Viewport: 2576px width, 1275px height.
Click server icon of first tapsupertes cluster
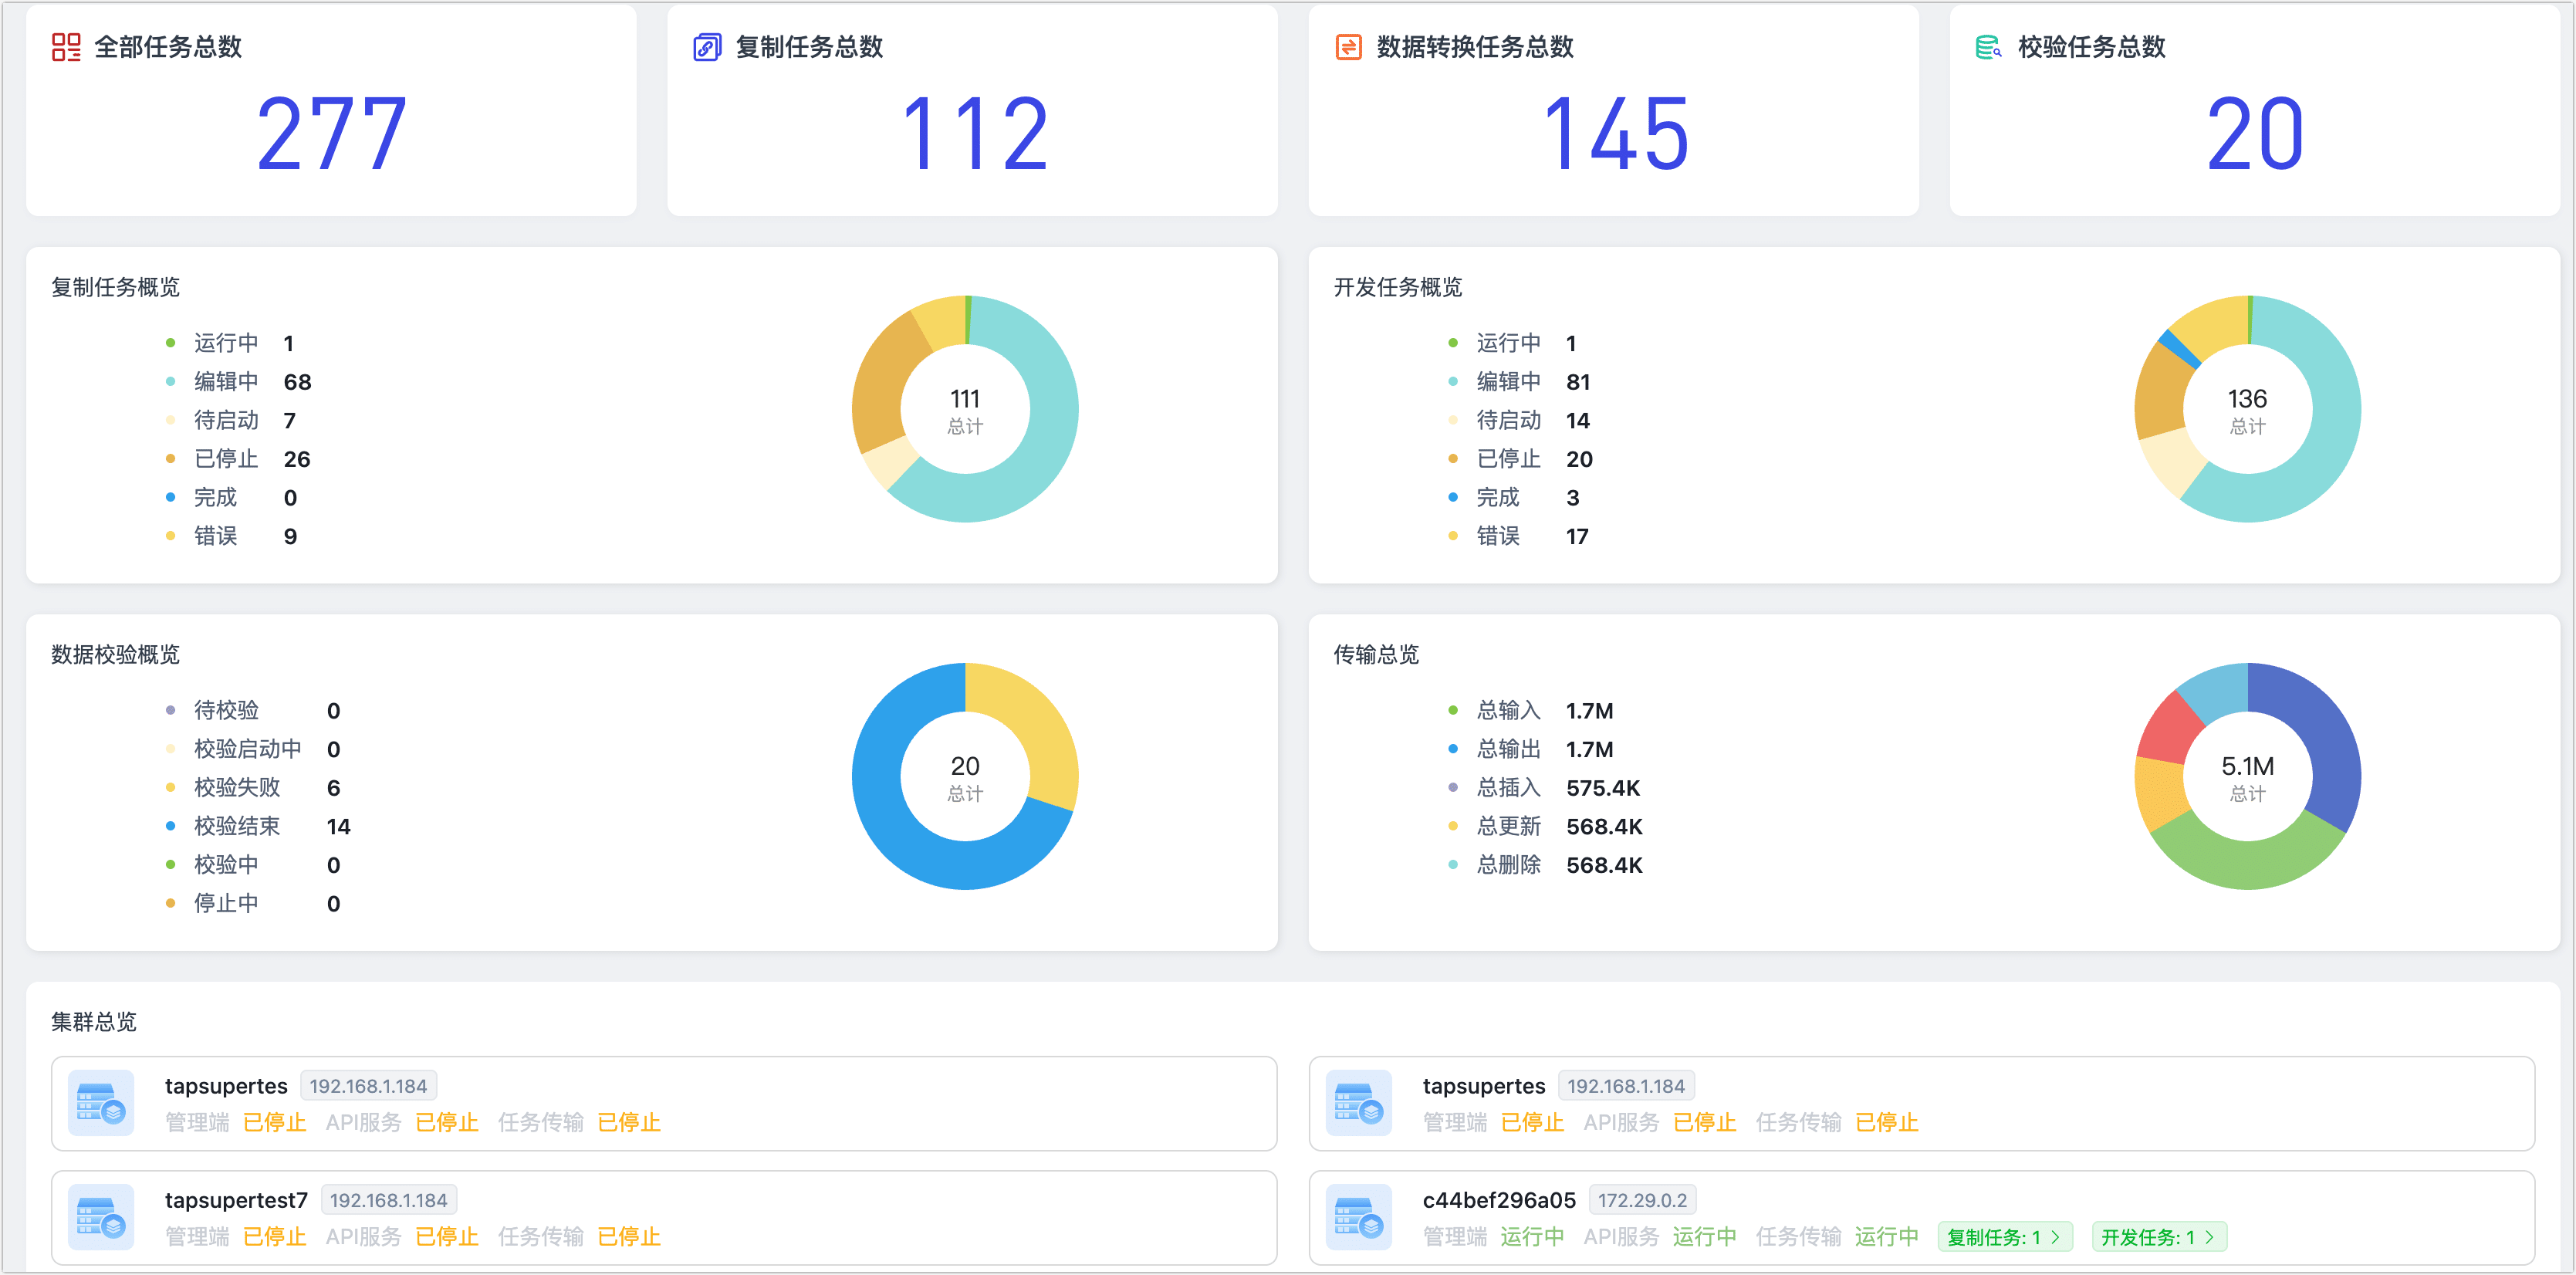click(100, 1103)
